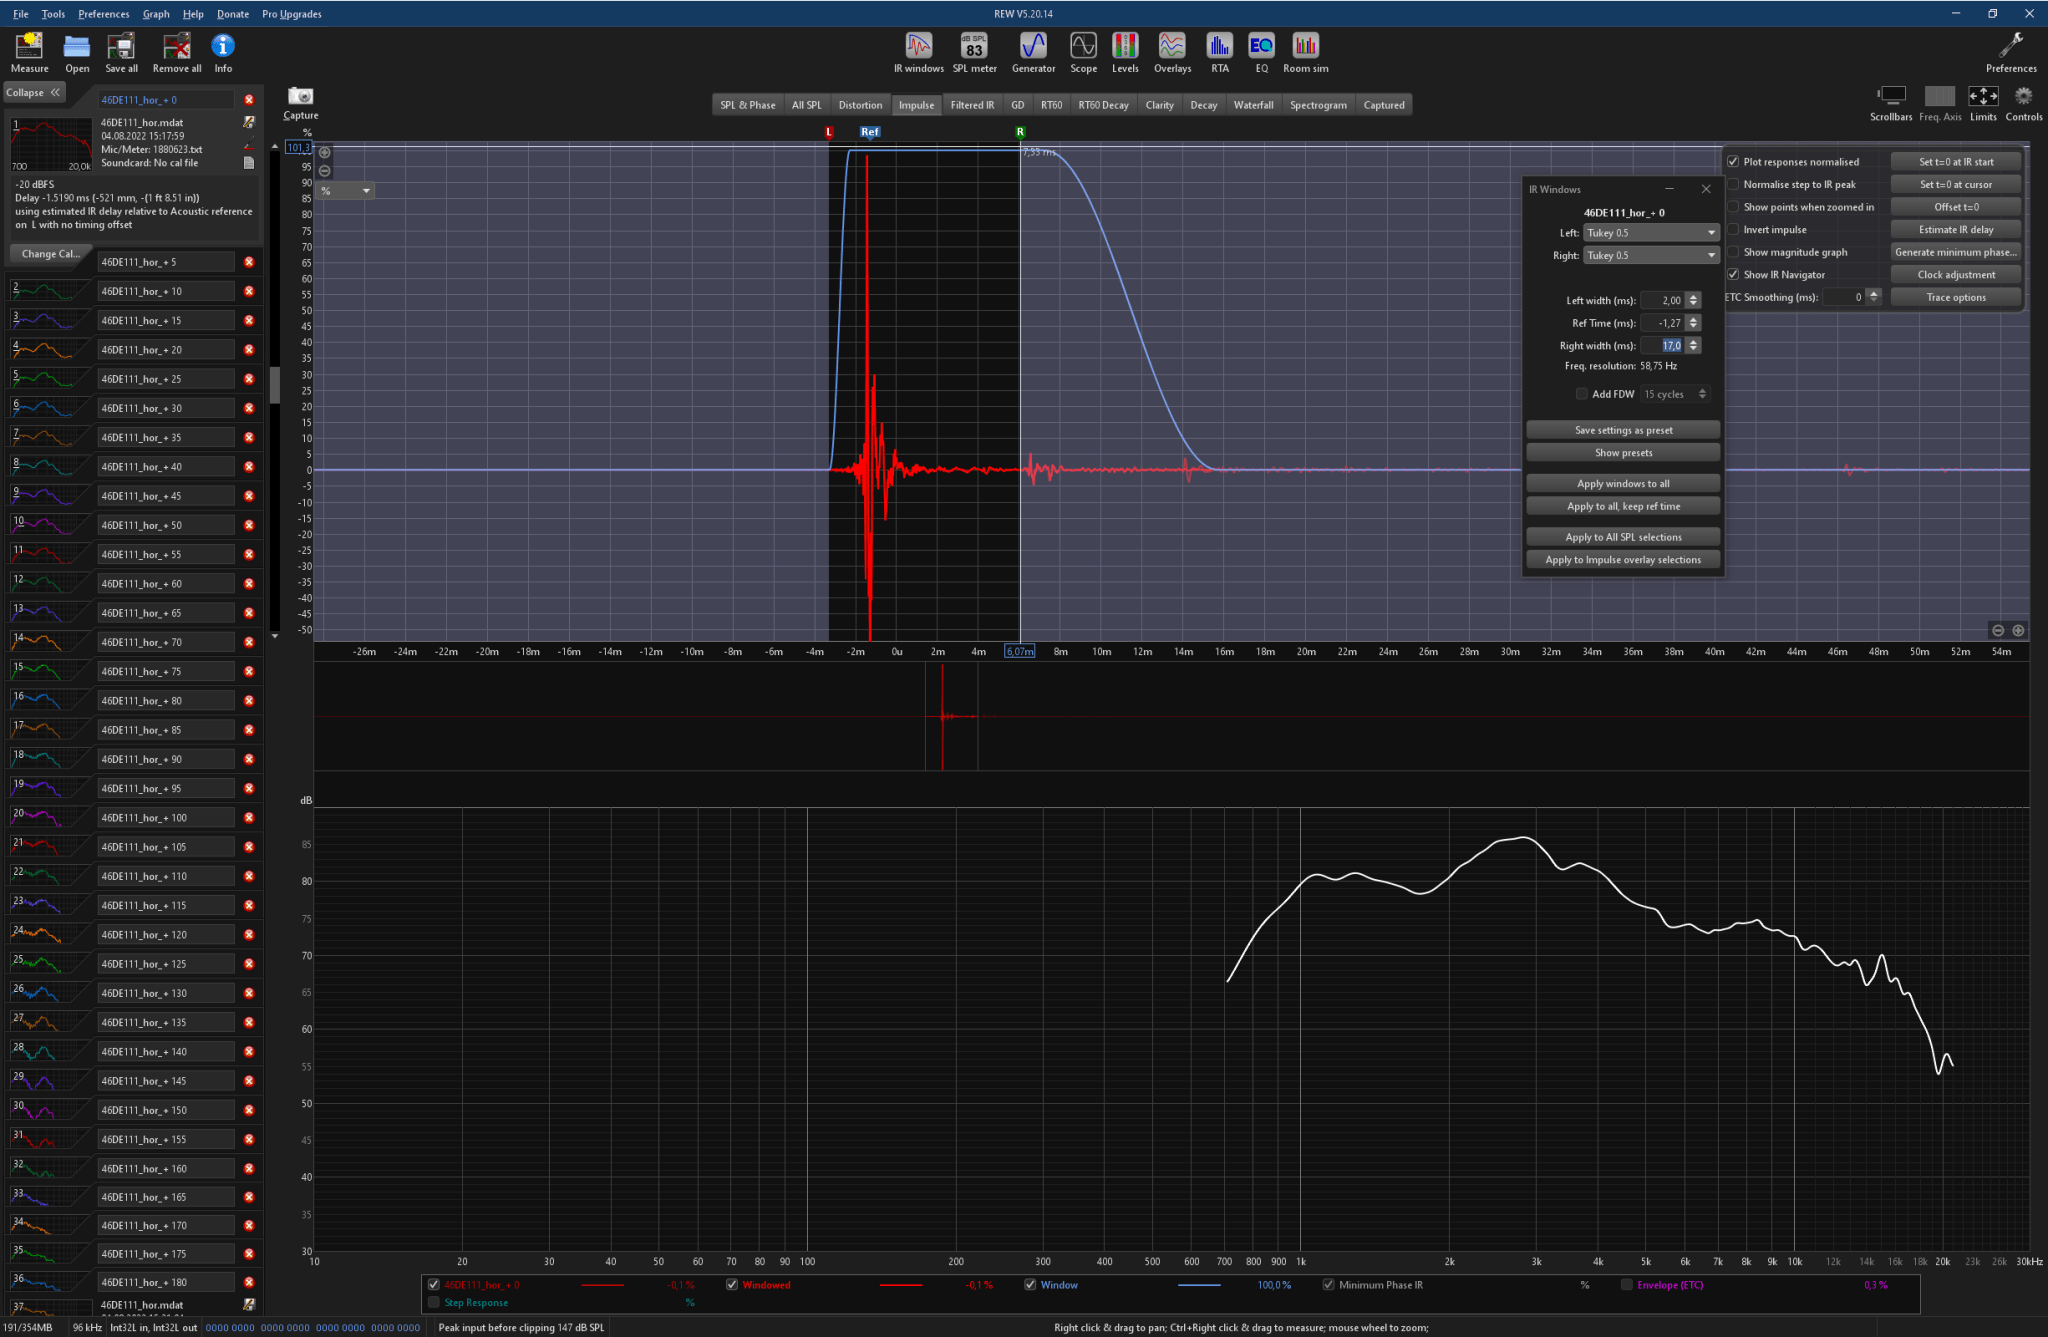The height and width of the screenshot is (1337, 2048).
Task: Open Right window type Tukey dropdown
Action: tap(1651, 255)
